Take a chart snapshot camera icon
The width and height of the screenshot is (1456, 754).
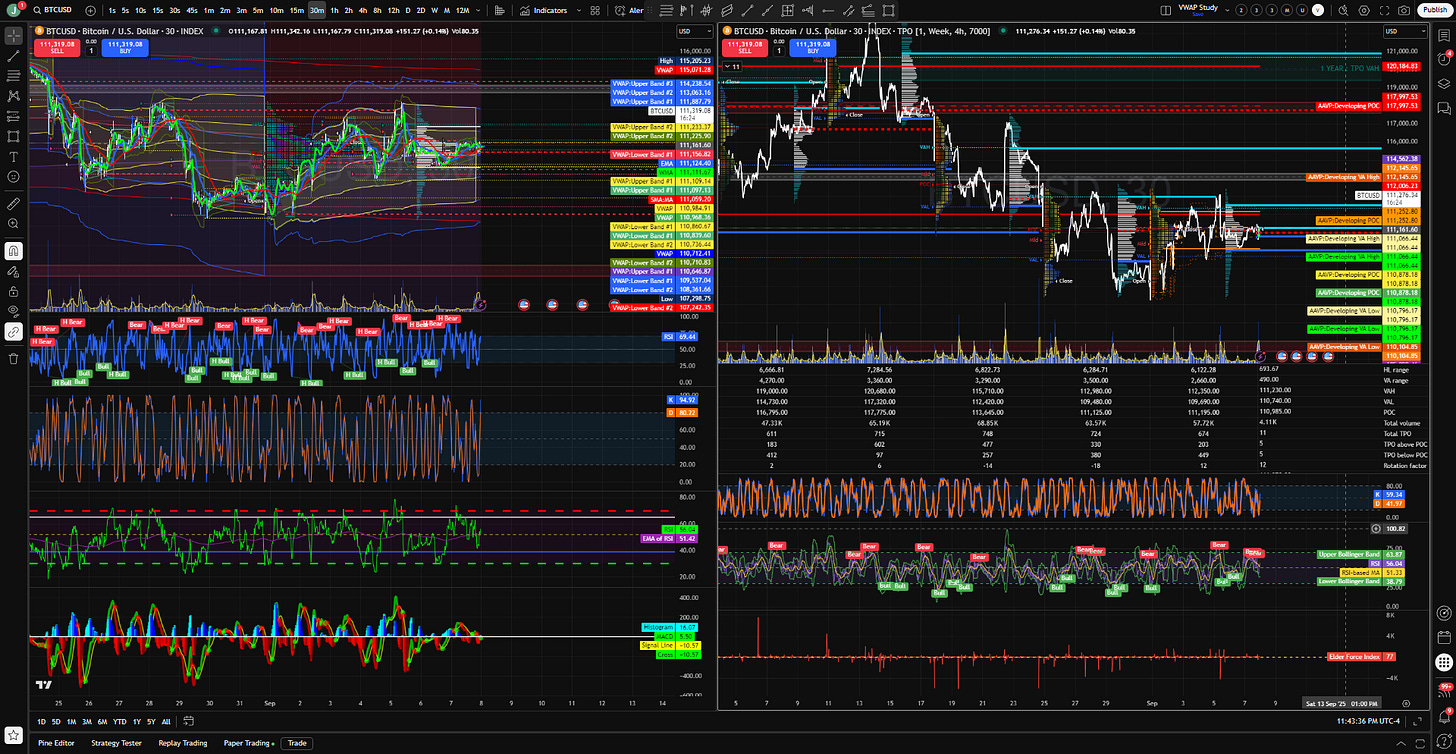(x=1405, y=10)
